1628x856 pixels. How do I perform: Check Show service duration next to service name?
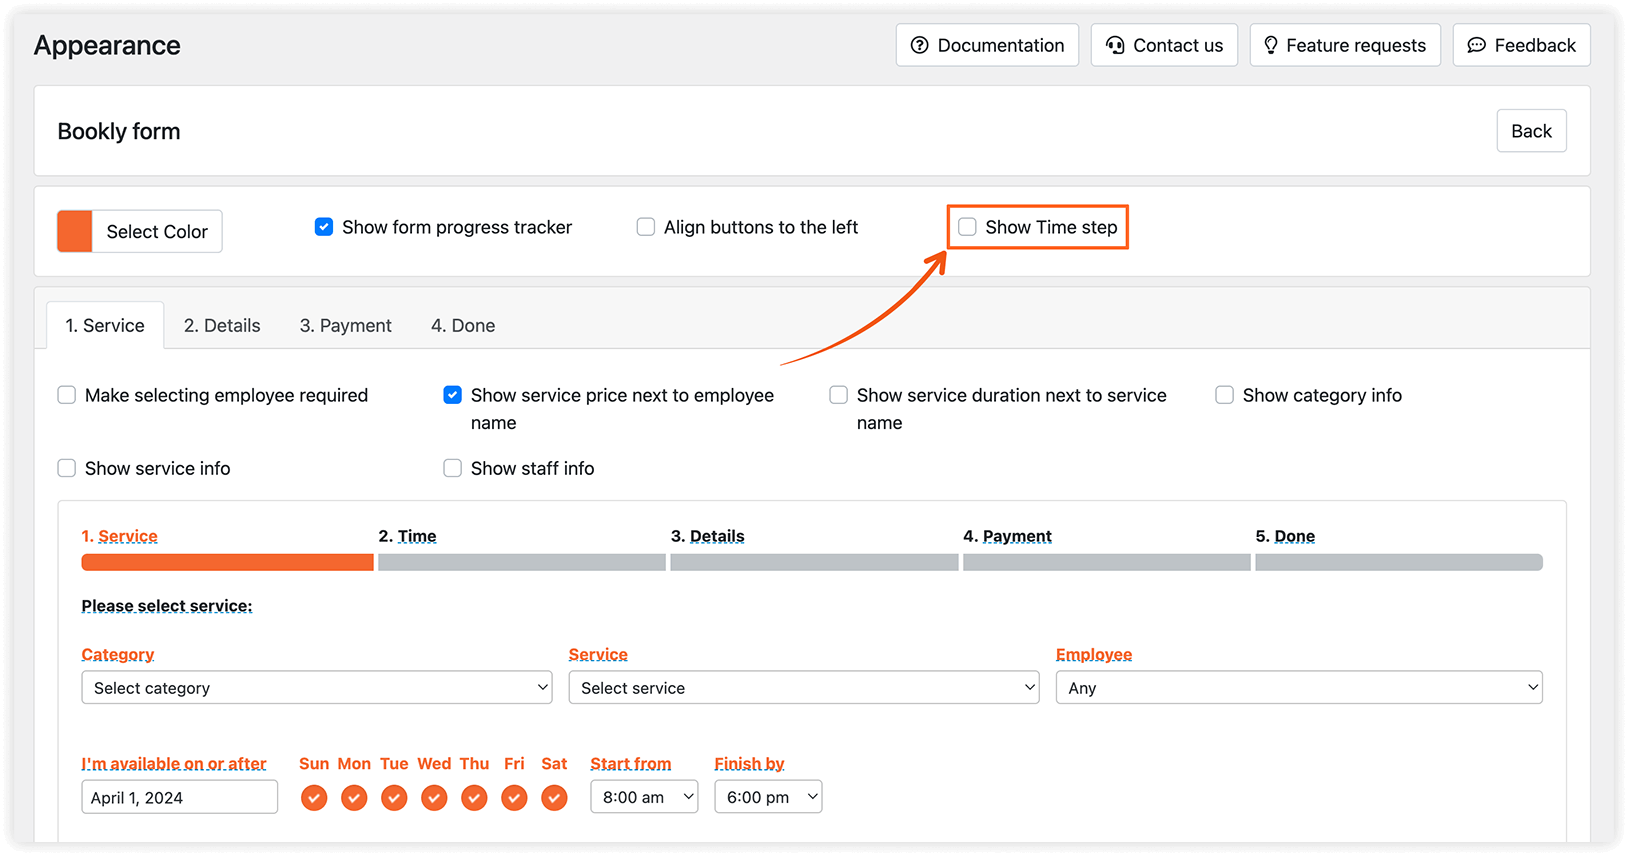pos(839,395)
